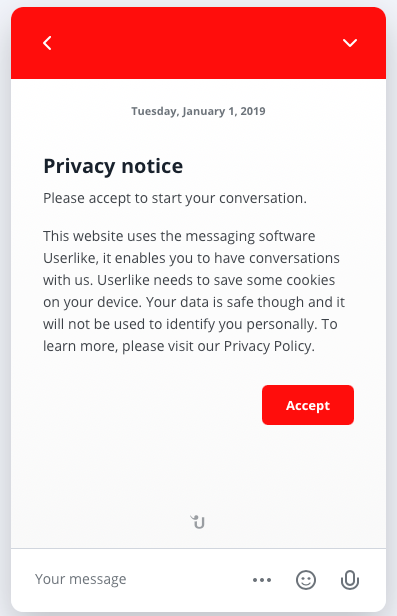
Task: Open the emoji picker smiley icon
Action: tap(306, 580)
